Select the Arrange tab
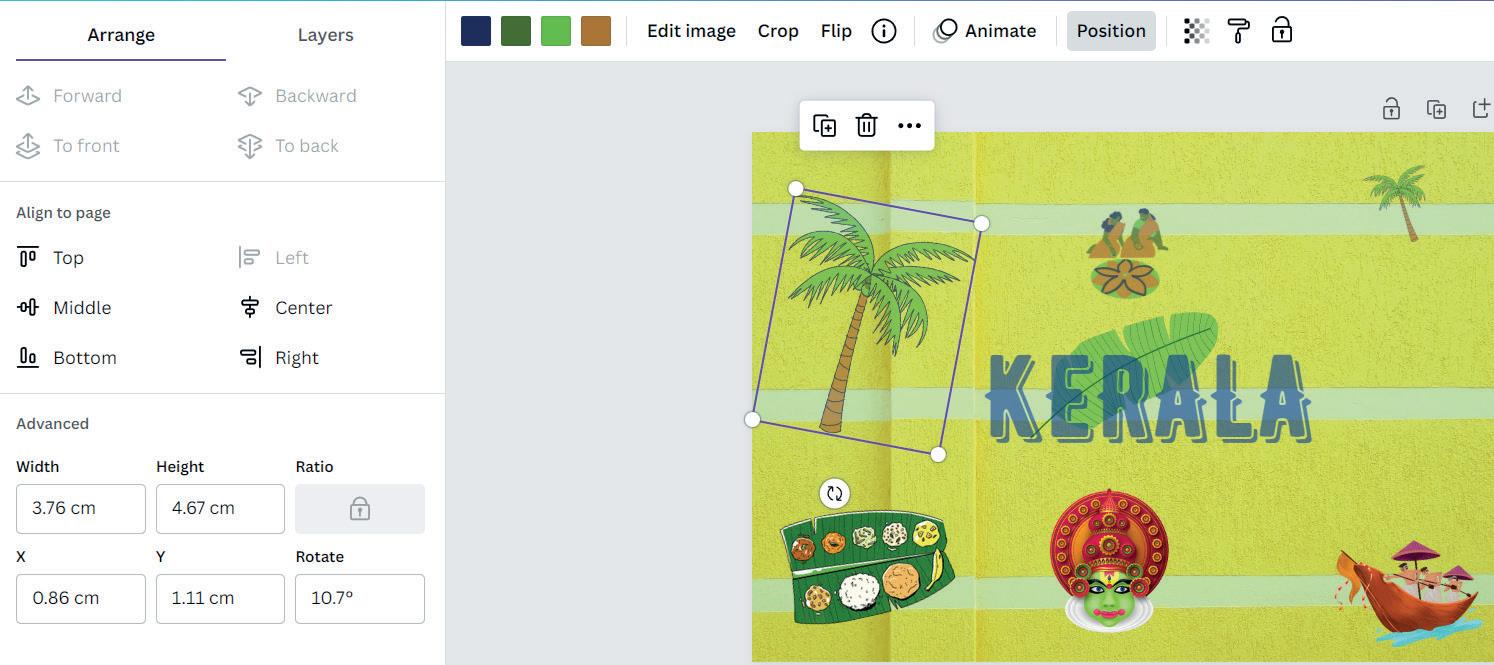Viewport: 1494px width, 665px height. (121, 35)
